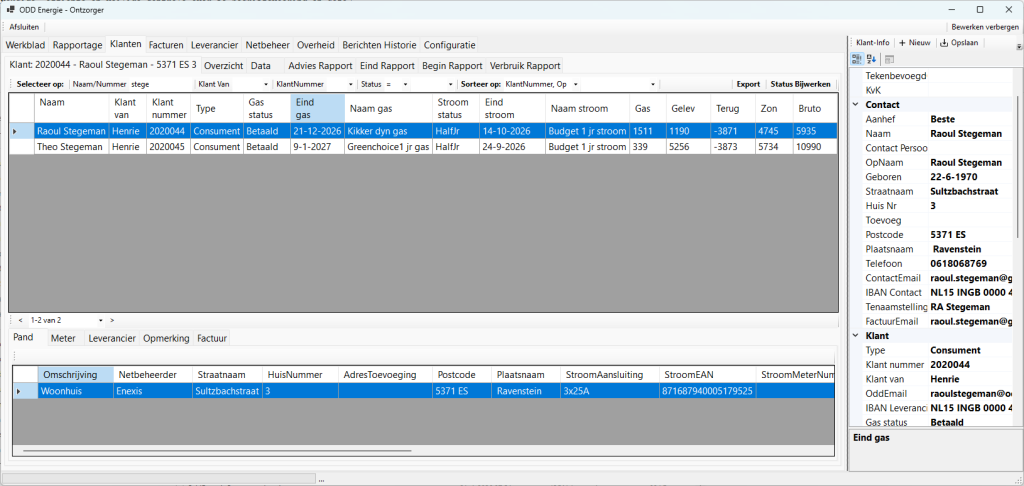
Task: Open the Configuratie tab
Action: pos(449,45)
